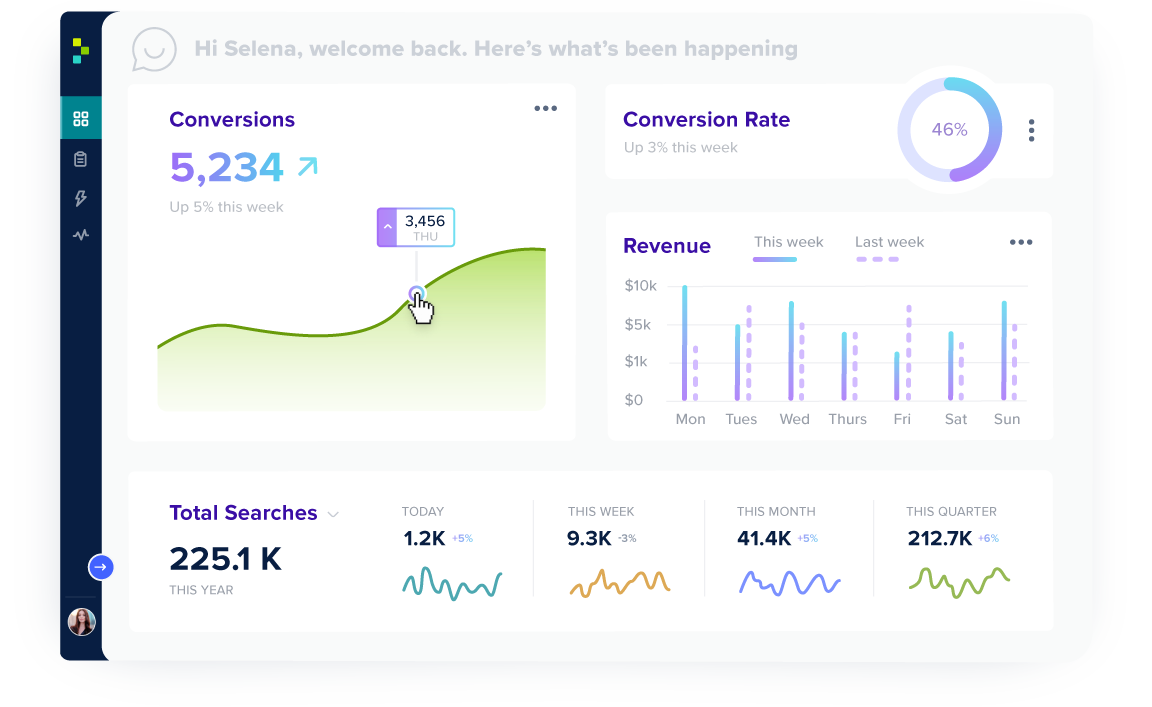Click the purple caret on the 3,456 tooltip
1152x707 pixels.
point(387,227)
